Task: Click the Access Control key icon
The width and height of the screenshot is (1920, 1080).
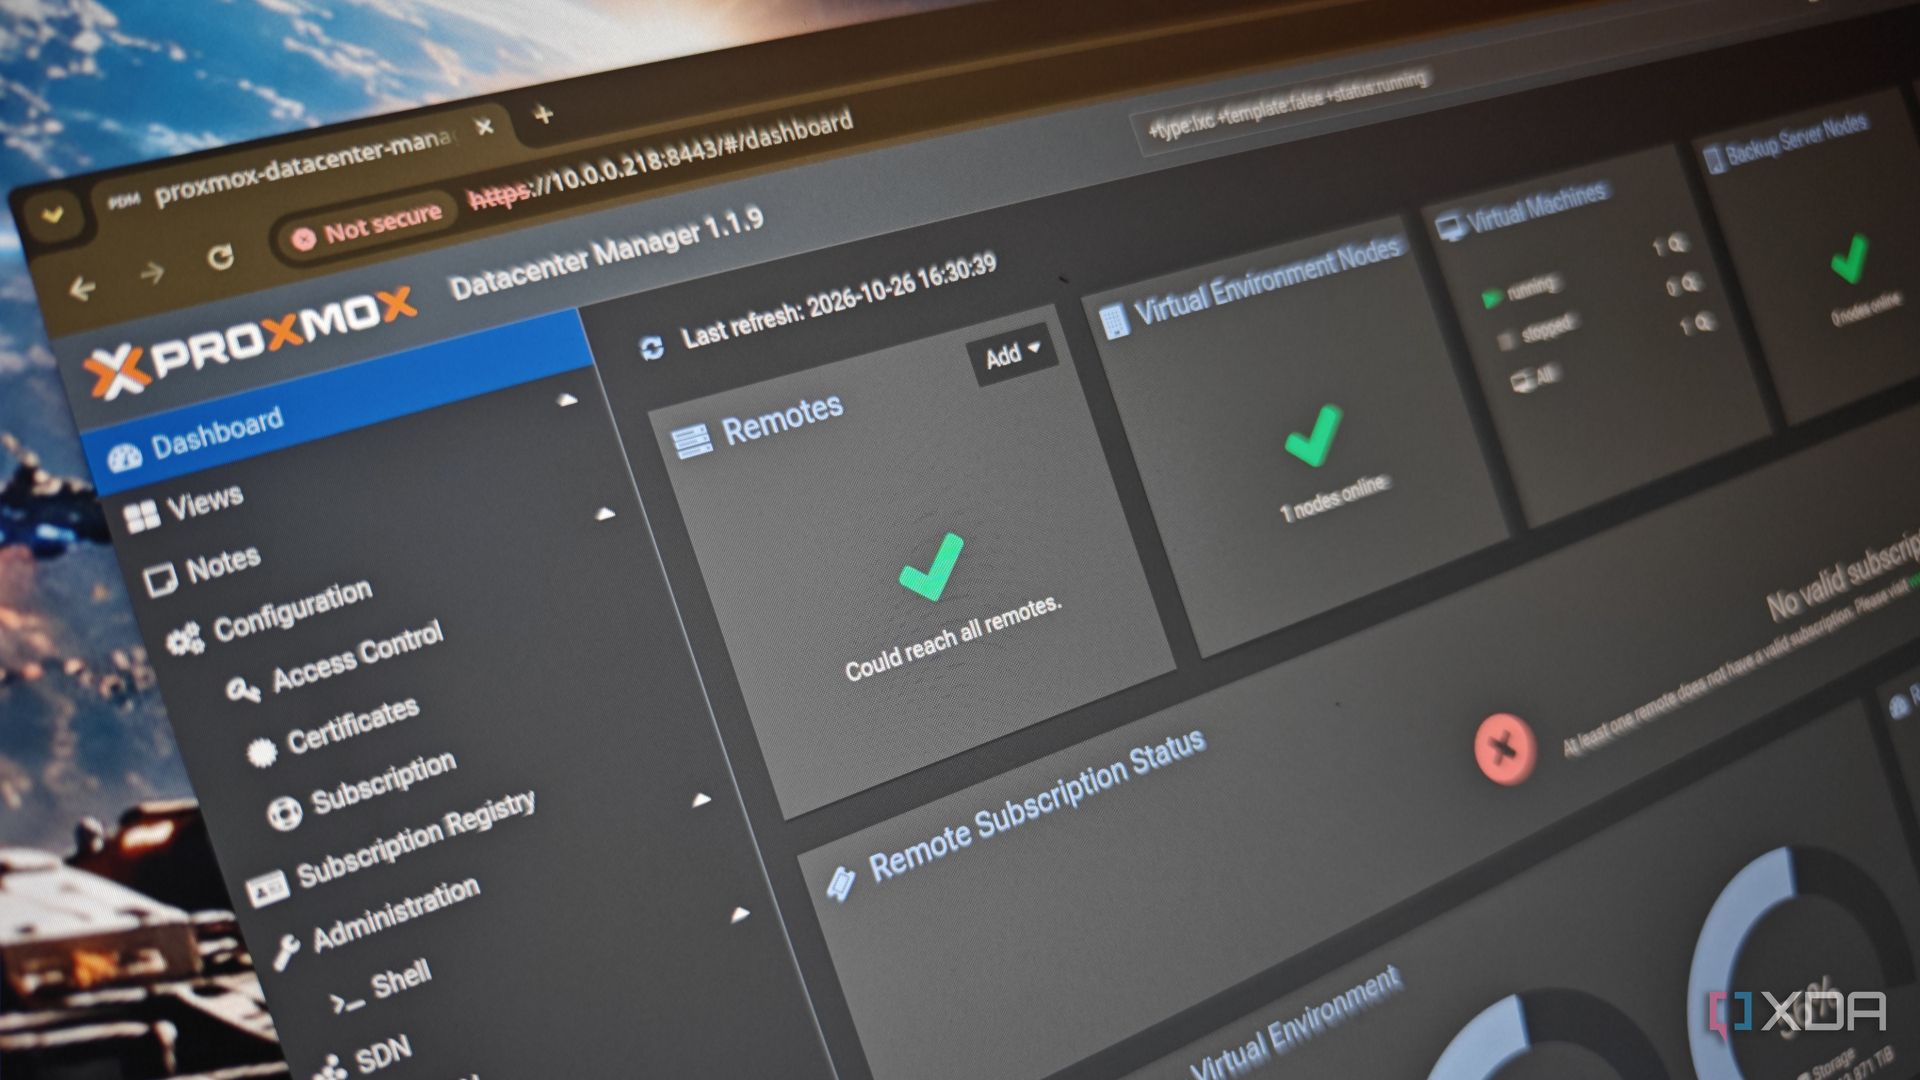Action: [x=243, y=691]
